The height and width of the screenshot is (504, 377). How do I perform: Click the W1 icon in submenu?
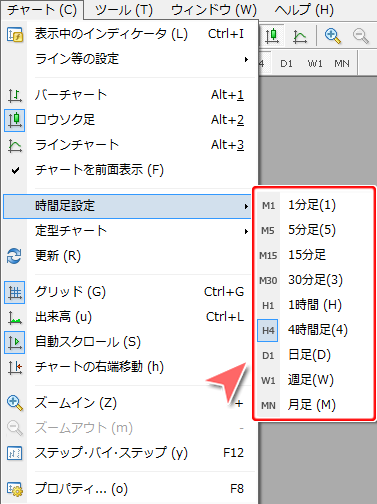(268, 380)
